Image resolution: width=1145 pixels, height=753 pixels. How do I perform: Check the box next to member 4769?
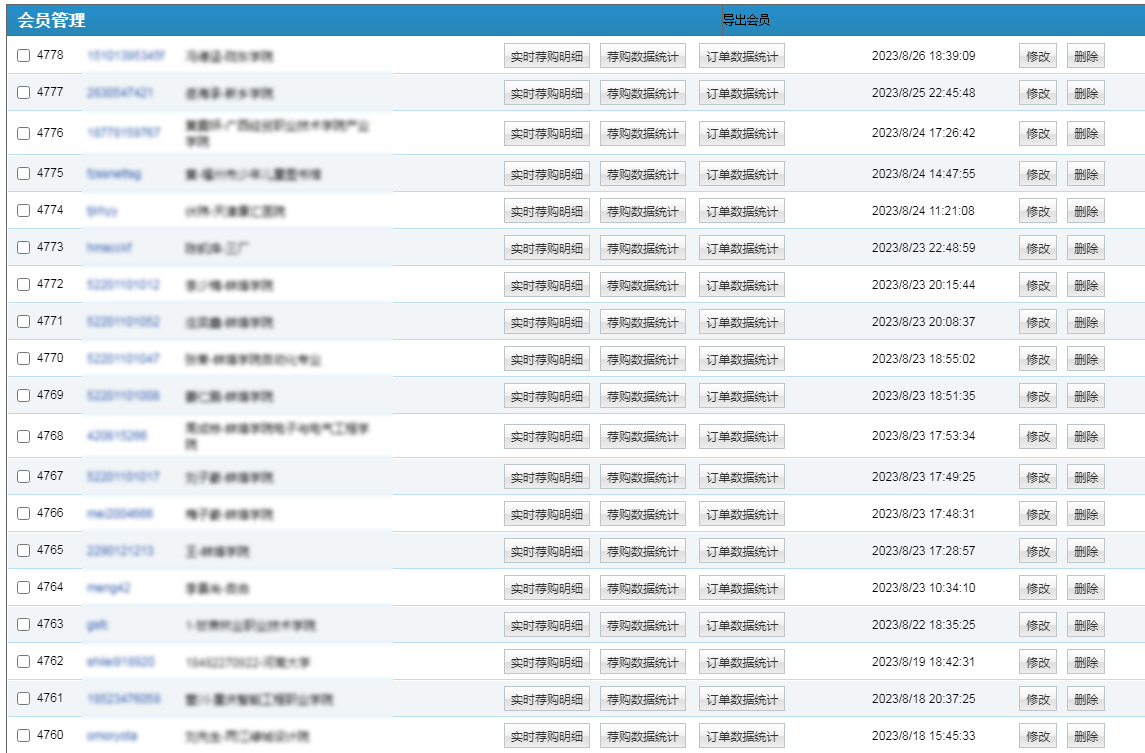[24, 396]
